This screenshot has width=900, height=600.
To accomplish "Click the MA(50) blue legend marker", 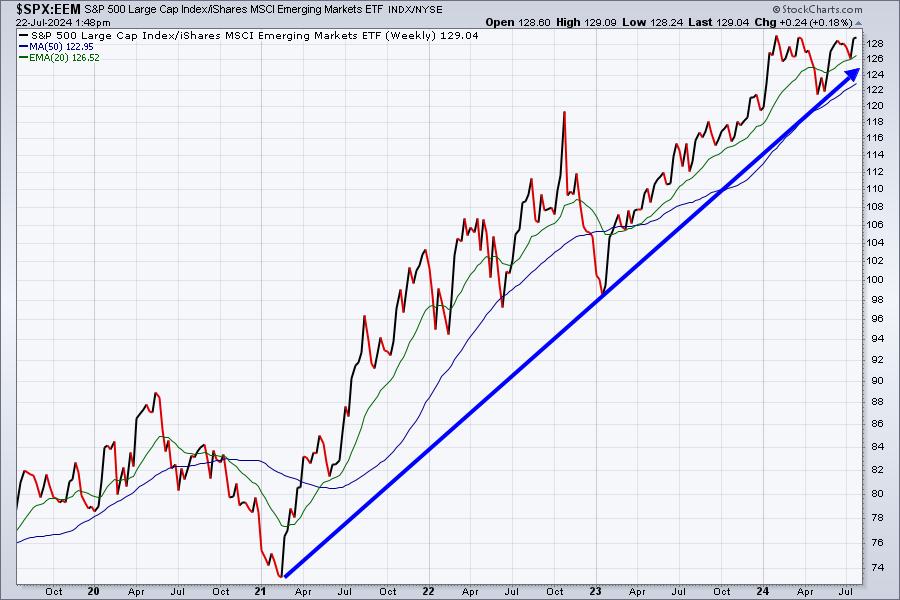I will (23, 47).
